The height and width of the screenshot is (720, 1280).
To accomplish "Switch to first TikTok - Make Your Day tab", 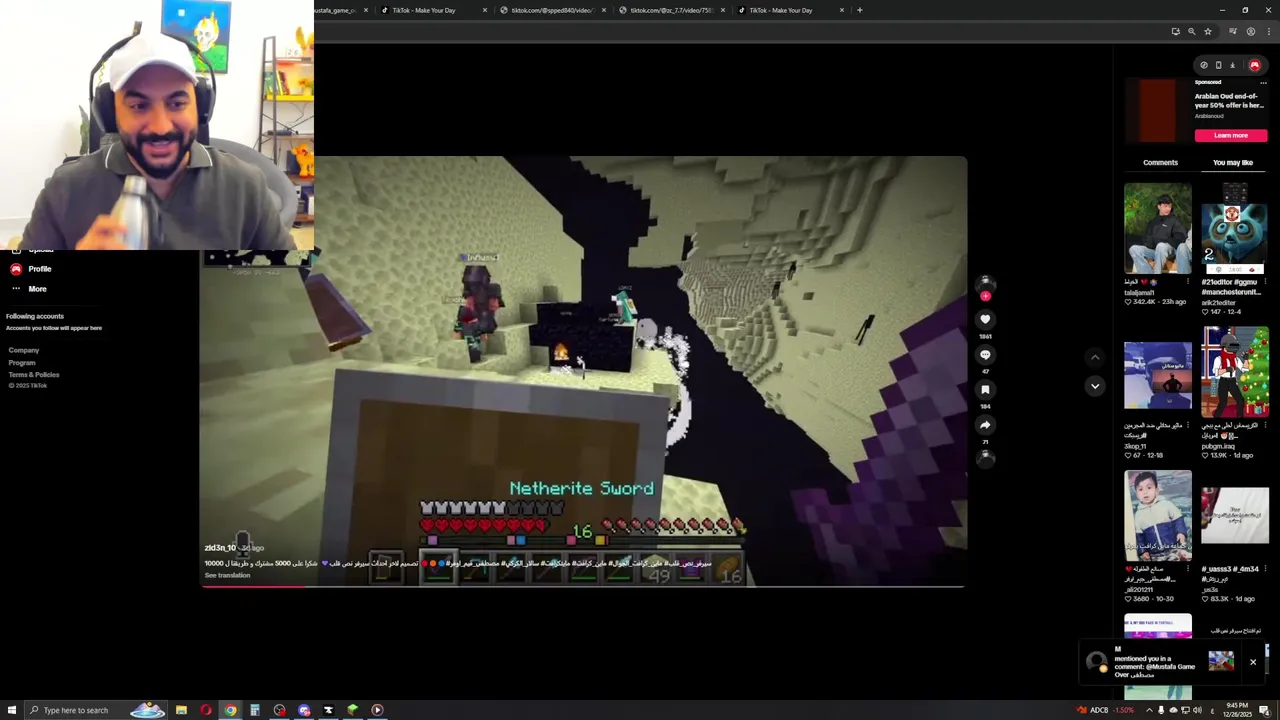I will [x=432, y=10].
